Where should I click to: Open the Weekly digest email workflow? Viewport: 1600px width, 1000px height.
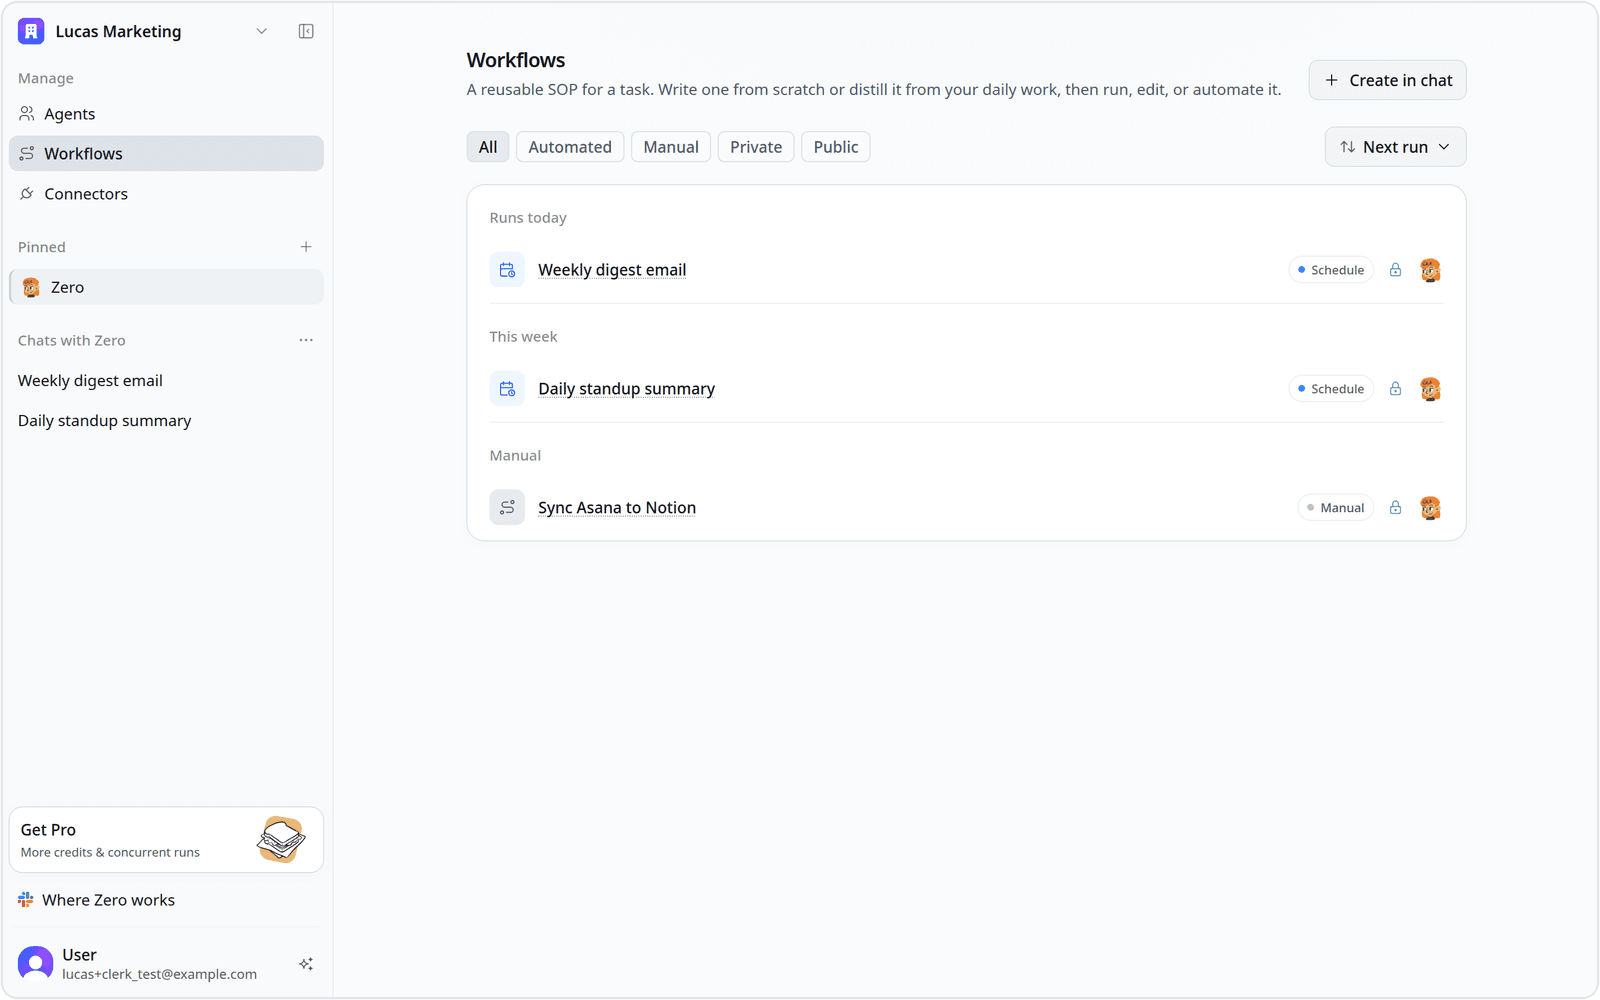[612, 270]
